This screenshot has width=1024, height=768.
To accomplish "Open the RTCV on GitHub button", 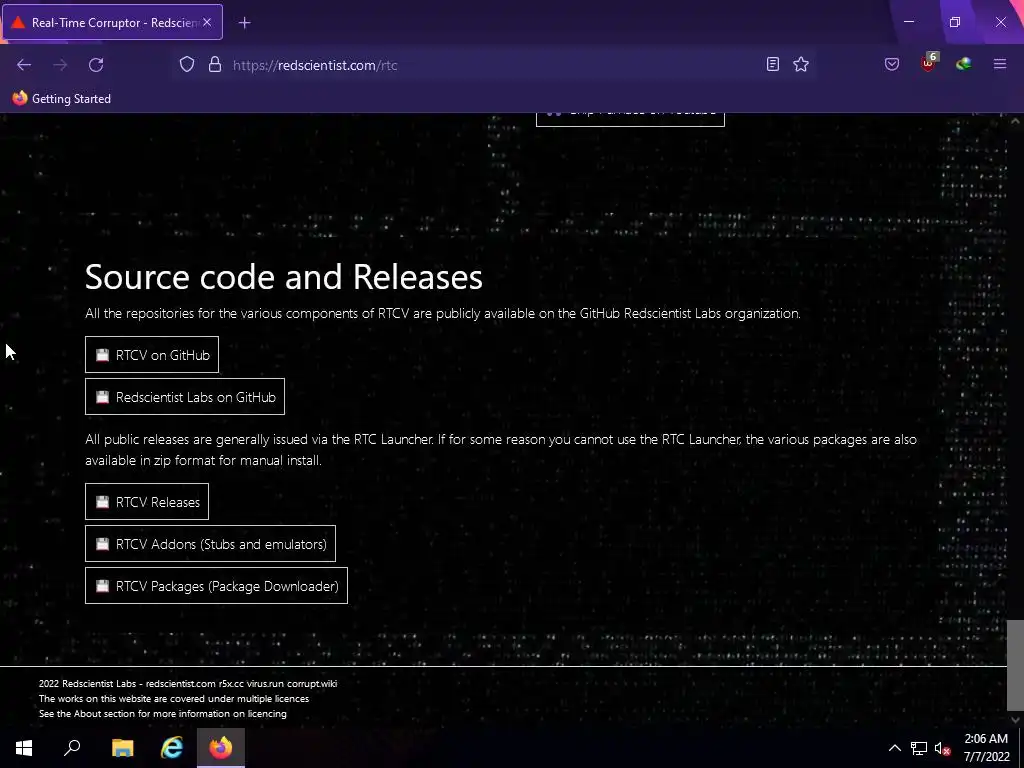I will point(152,355).
